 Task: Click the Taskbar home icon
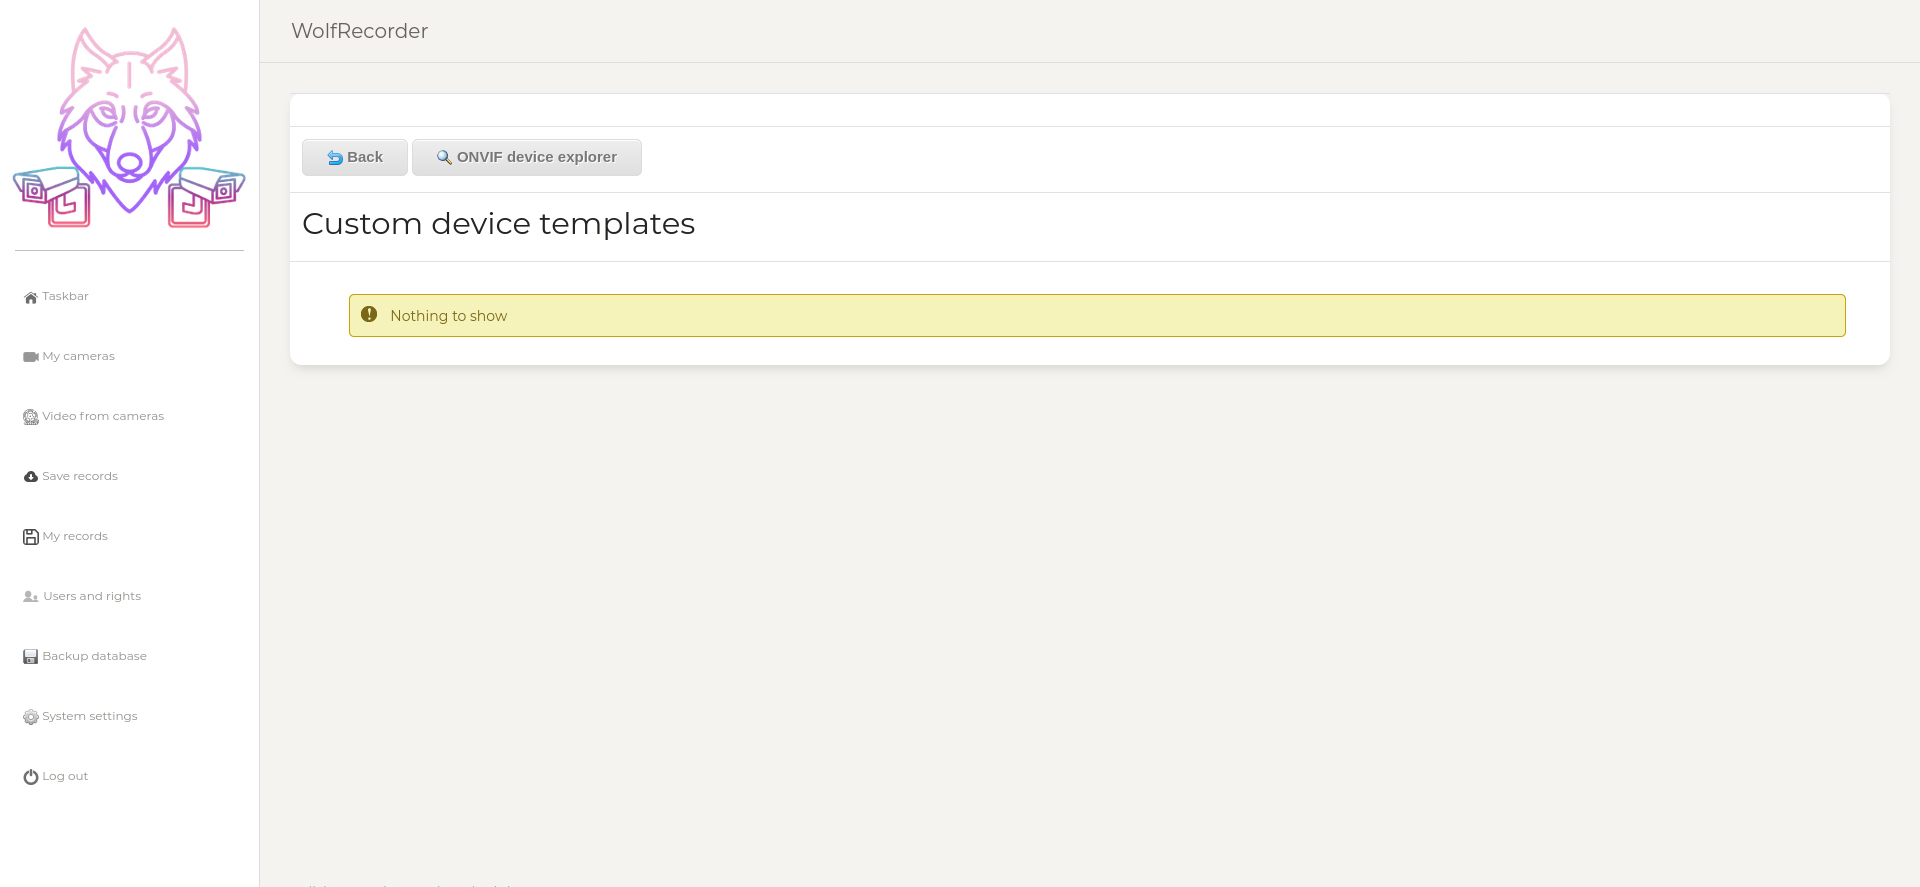pyautogui.click(x=31, y=297)
